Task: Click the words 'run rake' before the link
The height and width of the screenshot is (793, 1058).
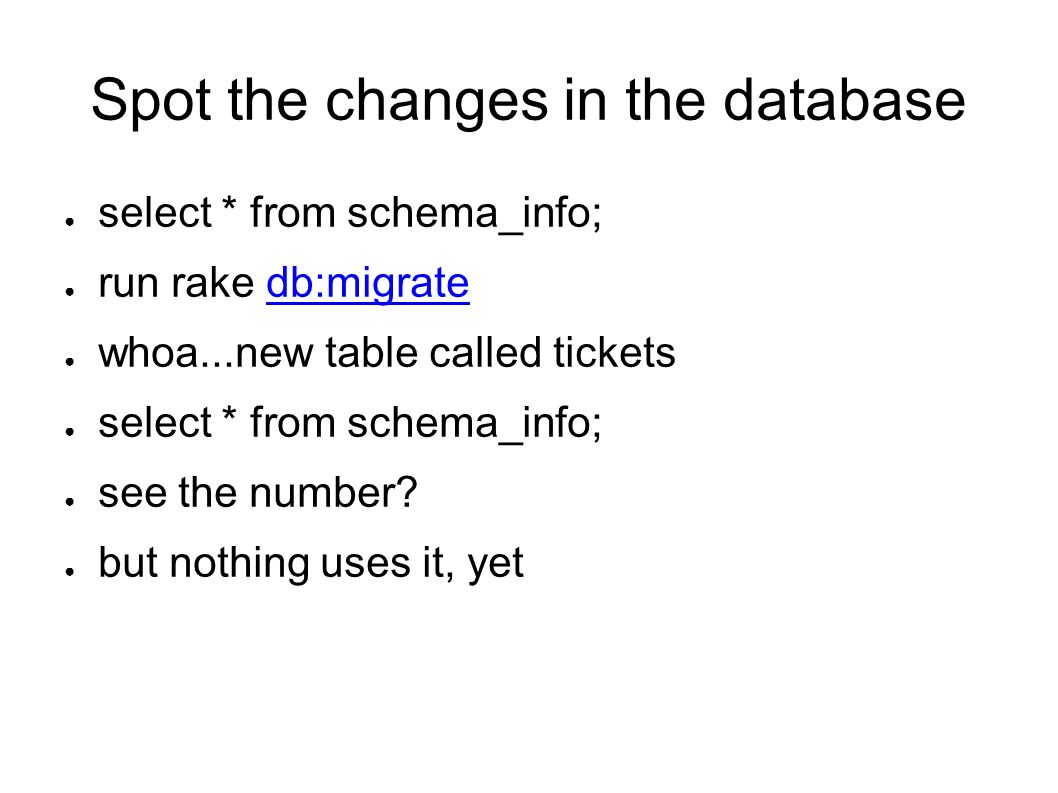Action: coord(176,283)
